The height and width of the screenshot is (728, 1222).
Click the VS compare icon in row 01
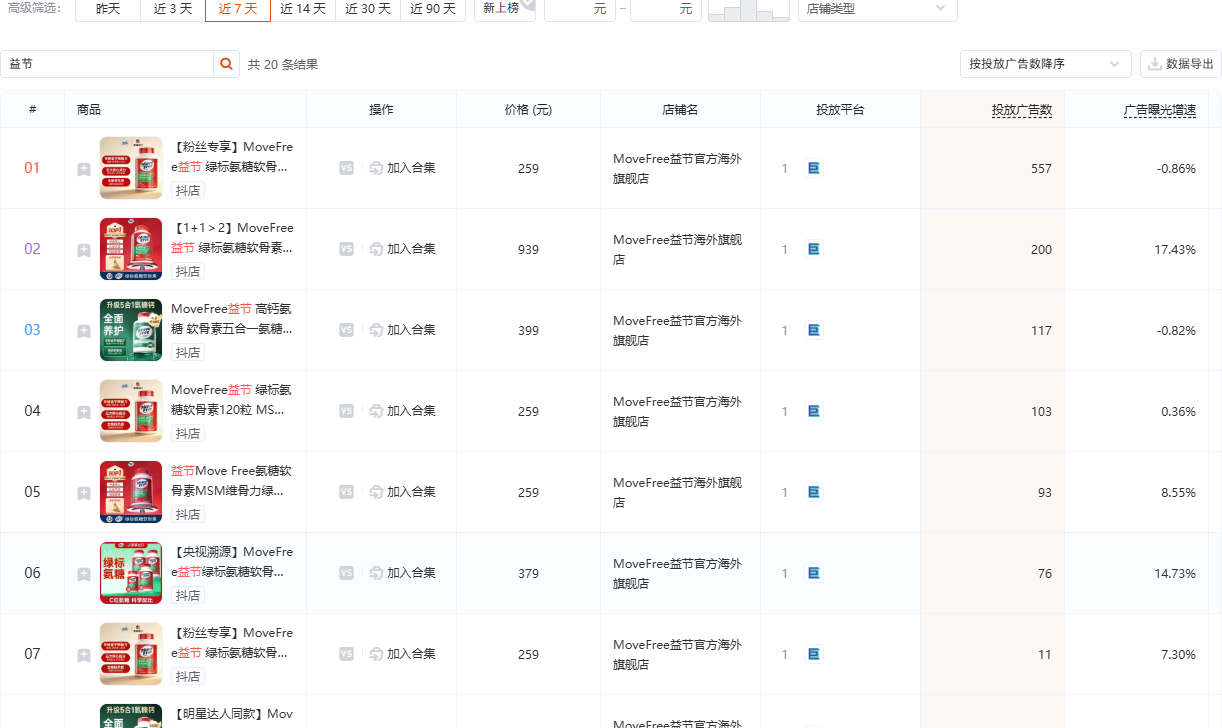(346, 168)
